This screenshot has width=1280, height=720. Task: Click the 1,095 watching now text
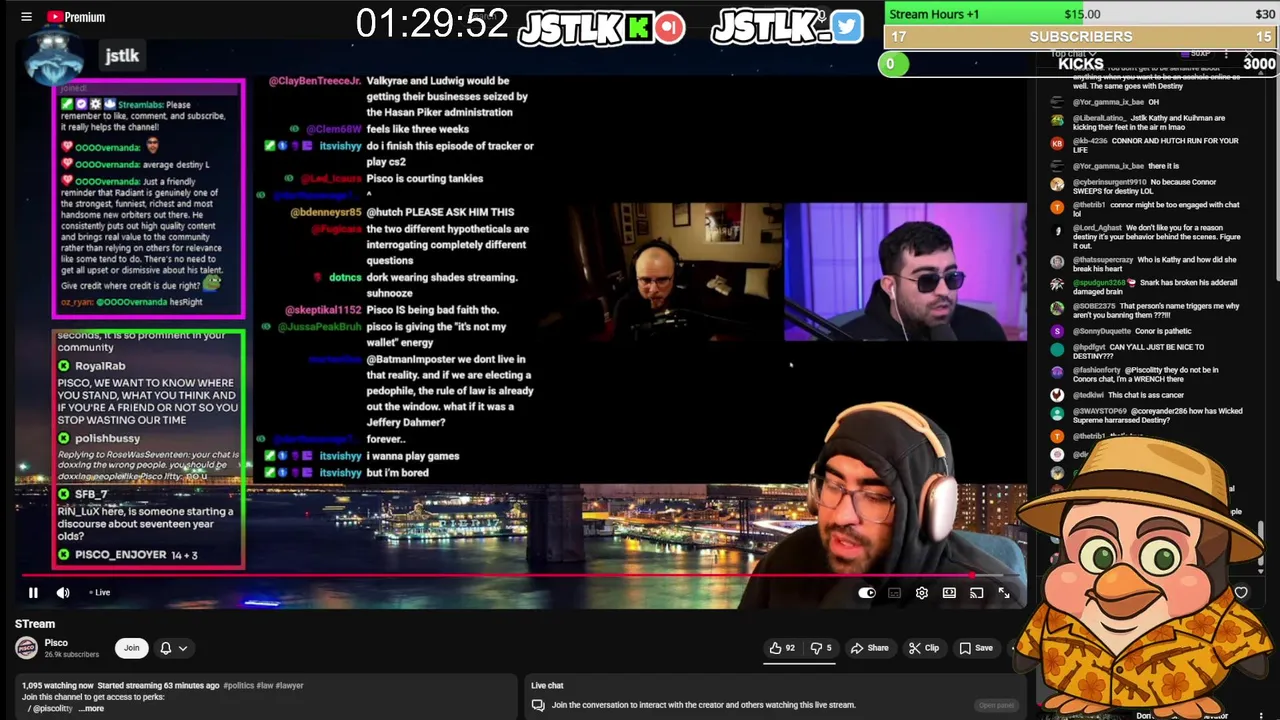click(x=57, y=686)
